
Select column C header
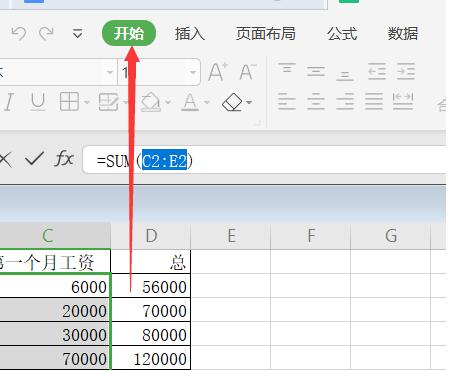tap(55, 235)
